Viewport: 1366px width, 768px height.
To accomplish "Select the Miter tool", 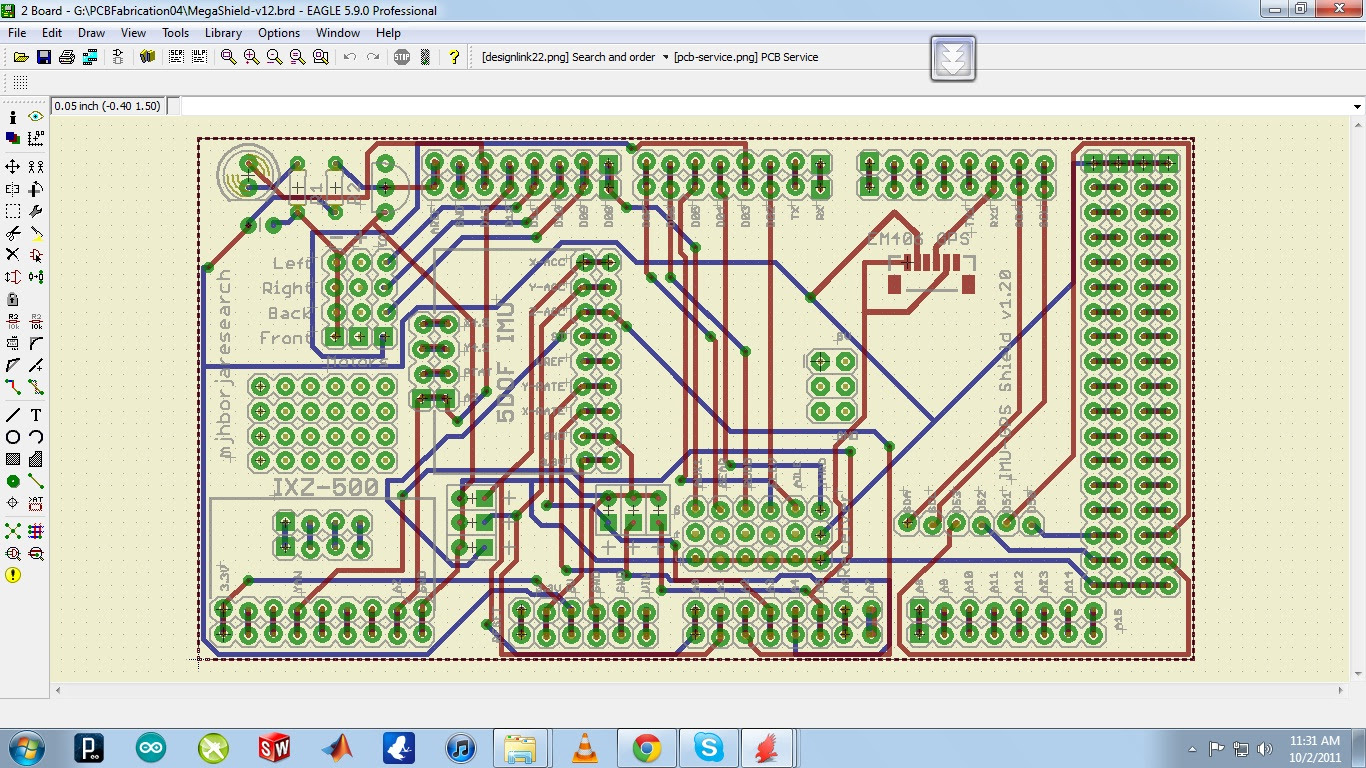I will pyautogui.click(x=36, y=343).
